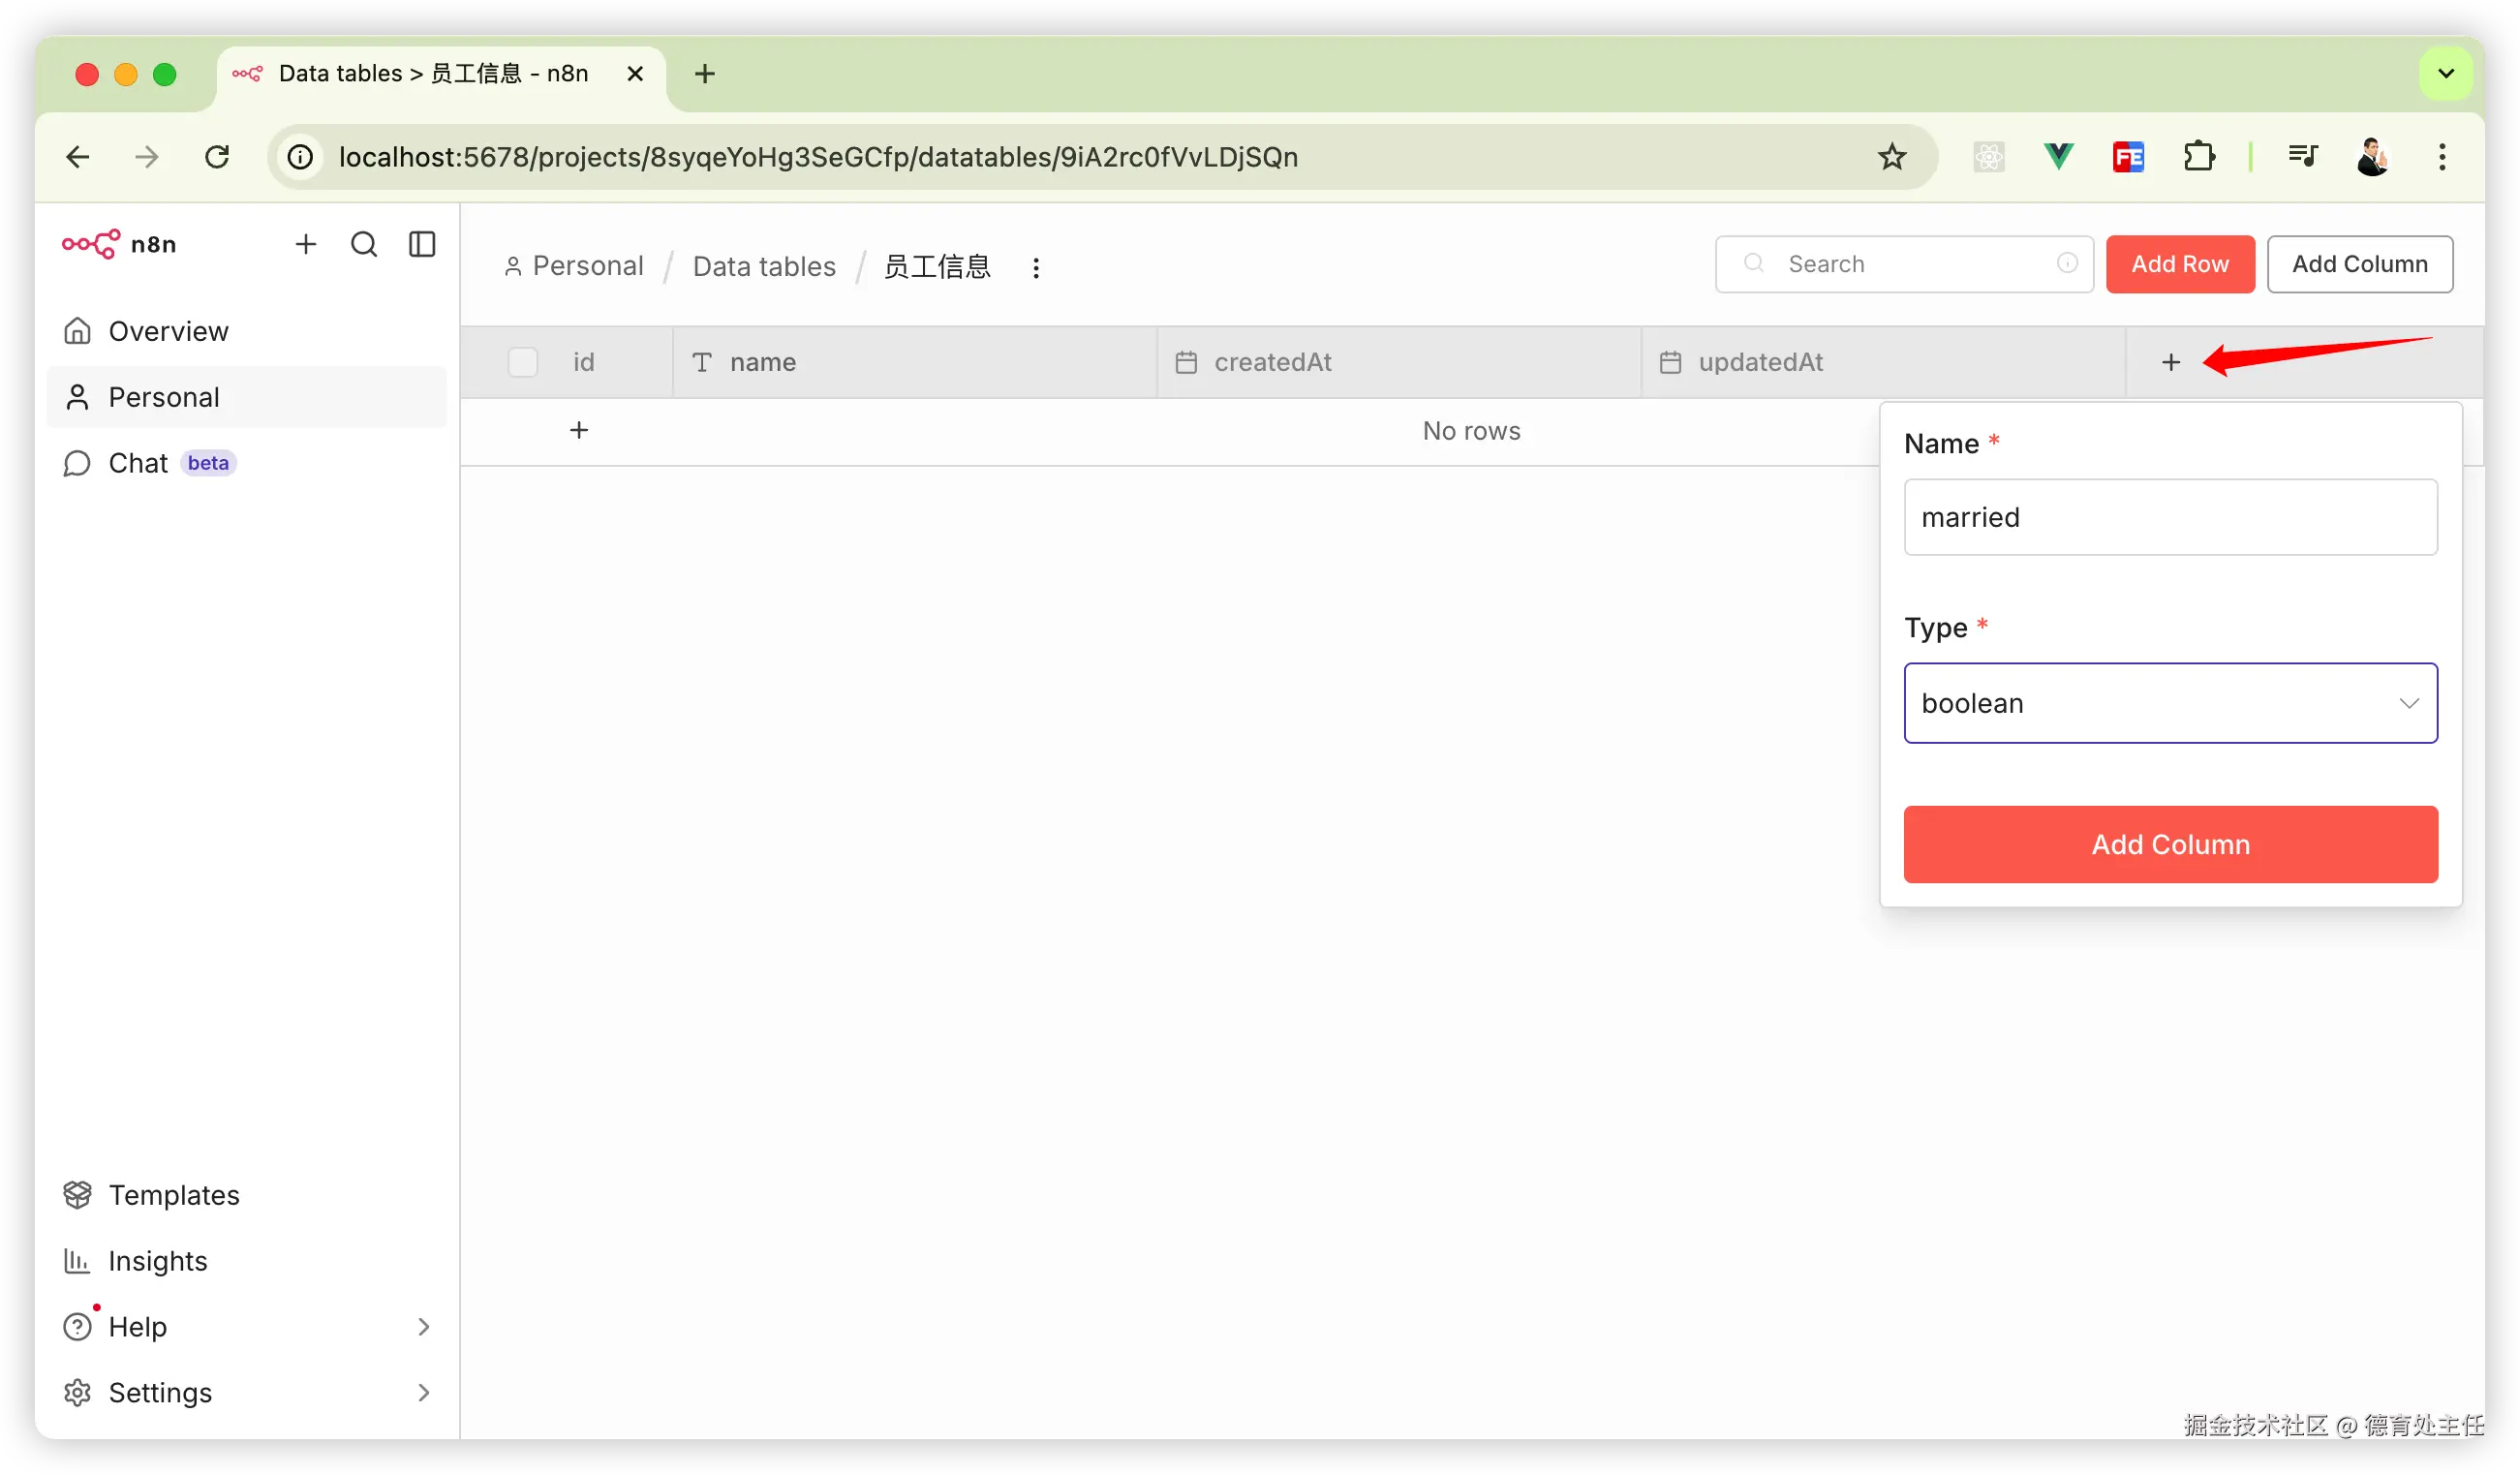The height and width of the screenshot is (1474, 2520).
Task: Click the plus icon after updatedAt column
Action: [x=2170, y=362]
